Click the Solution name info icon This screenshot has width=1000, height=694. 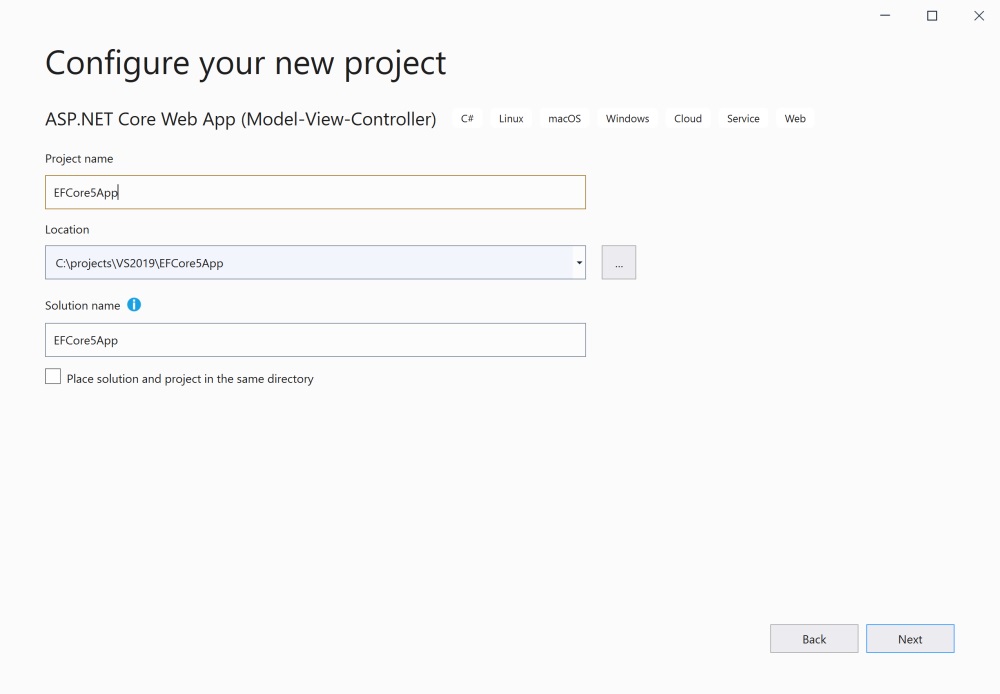tap(134, 305)
